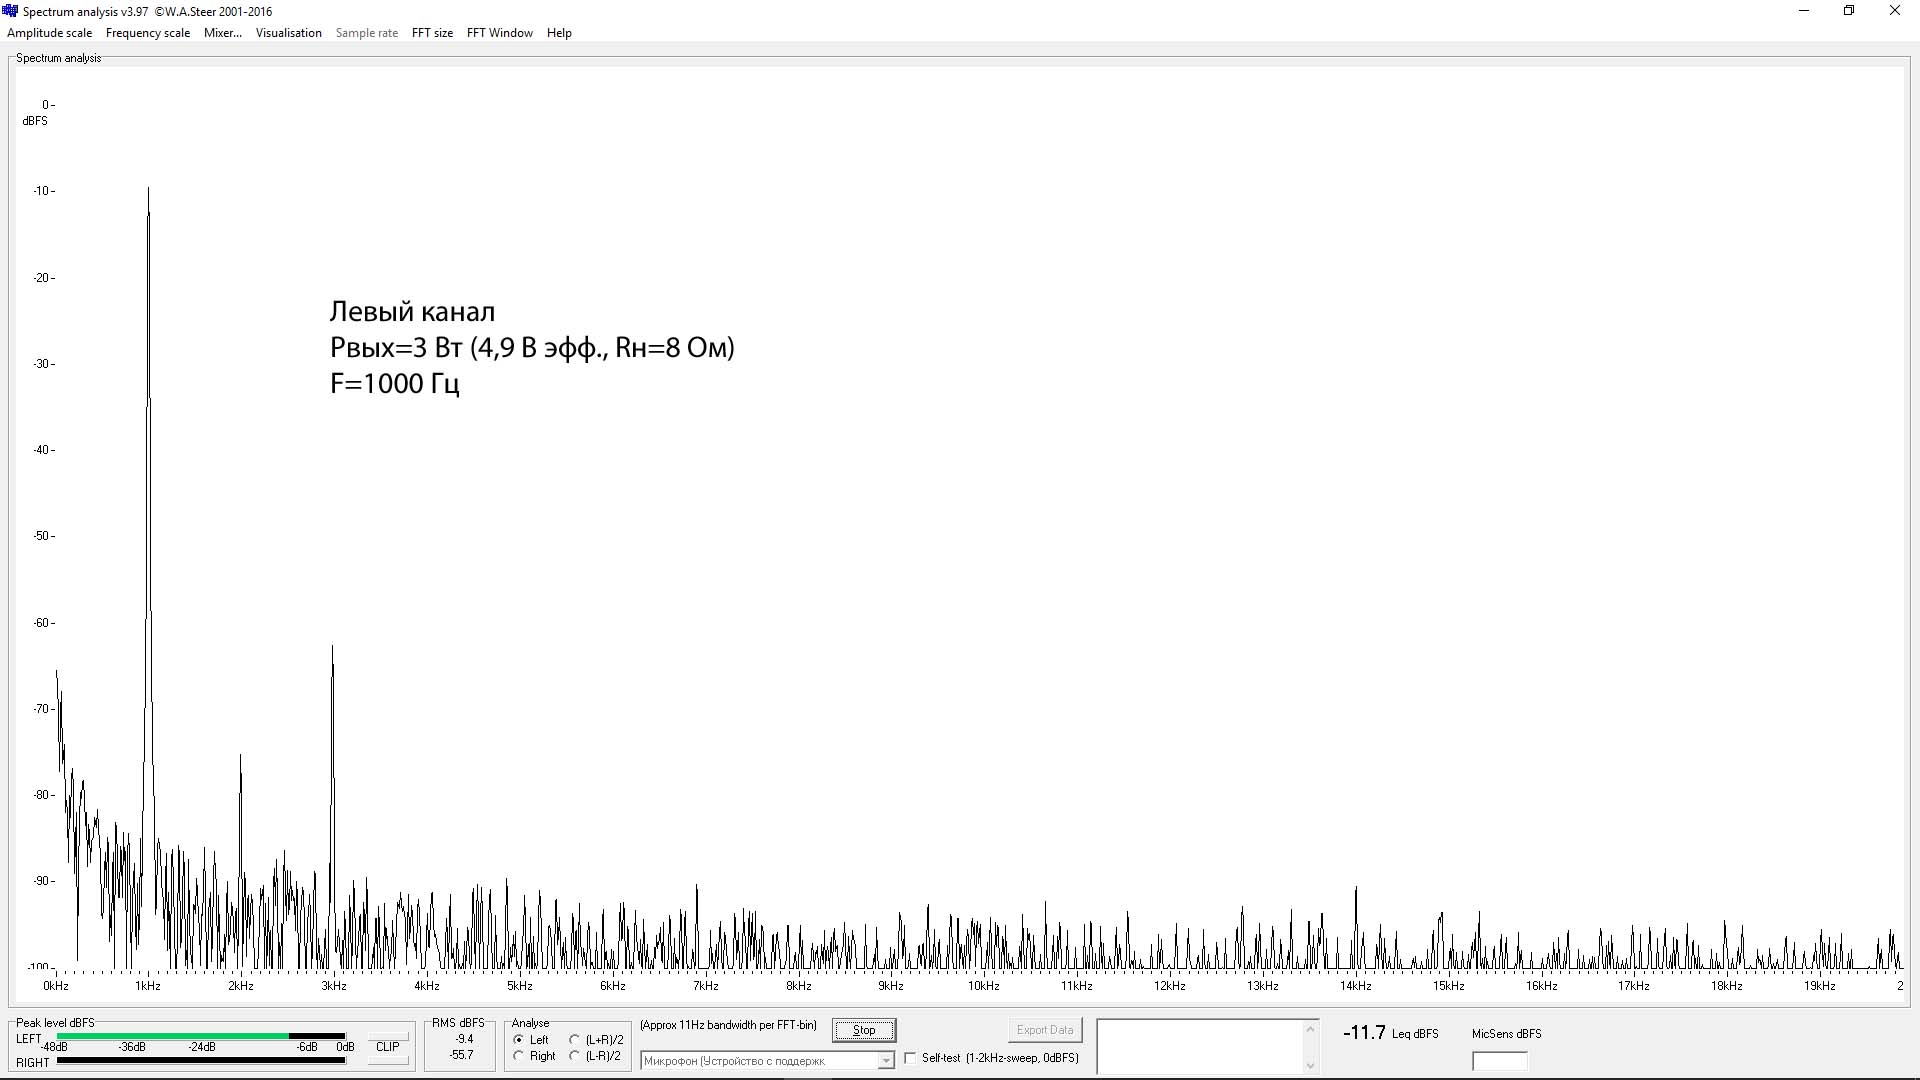Screen dimensions: 1920x1080
Task: Open the FFT Window menu
Action: click(x=499, y=33)
